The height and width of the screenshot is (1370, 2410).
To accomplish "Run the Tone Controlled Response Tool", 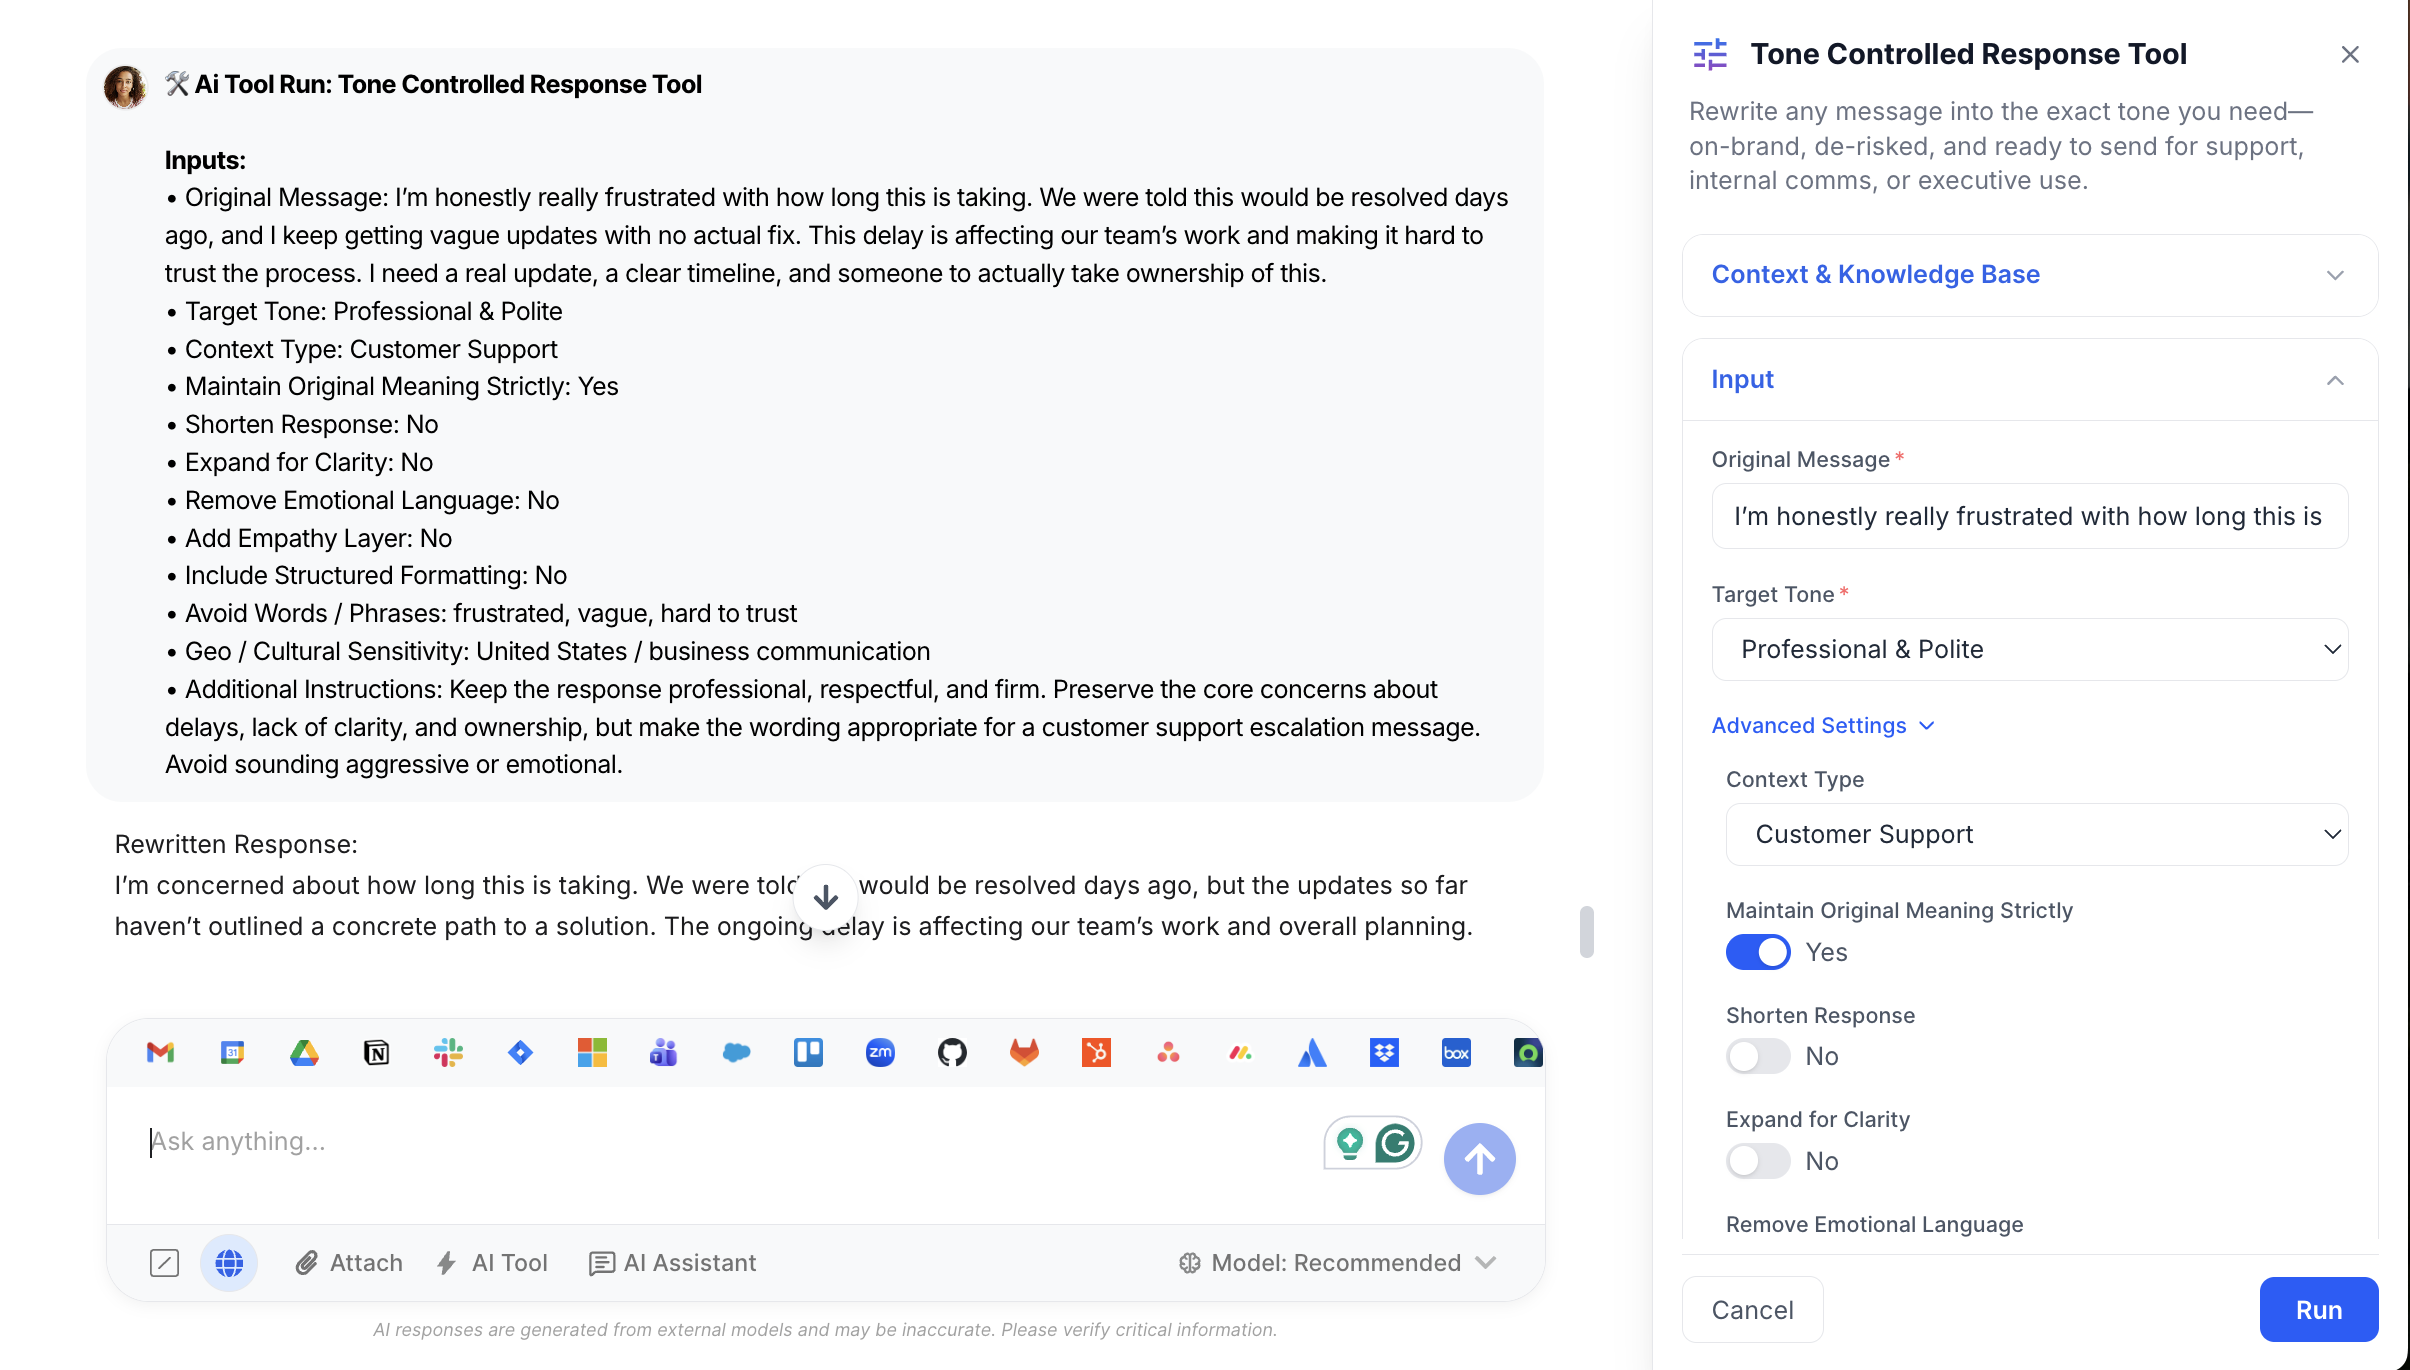I will pos(2318,1309).
